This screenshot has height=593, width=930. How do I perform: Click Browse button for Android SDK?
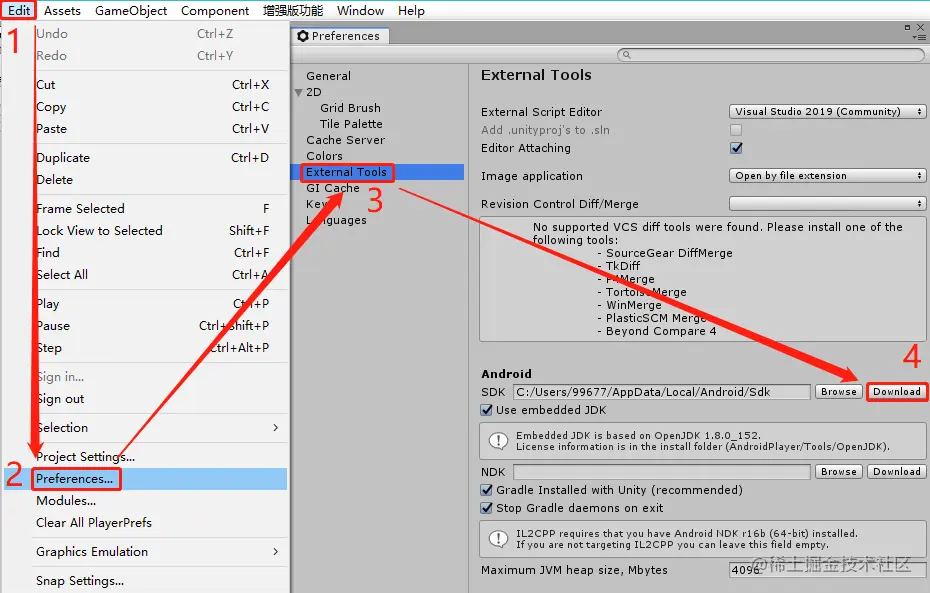click(839, 392)
